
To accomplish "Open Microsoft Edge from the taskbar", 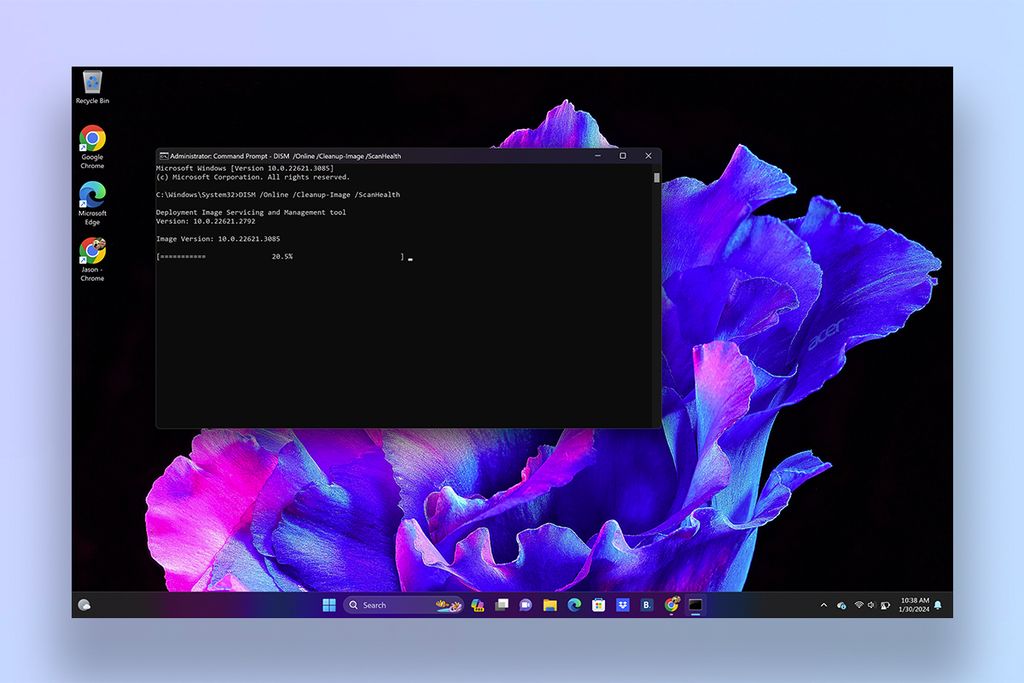I will click(573, 605).
